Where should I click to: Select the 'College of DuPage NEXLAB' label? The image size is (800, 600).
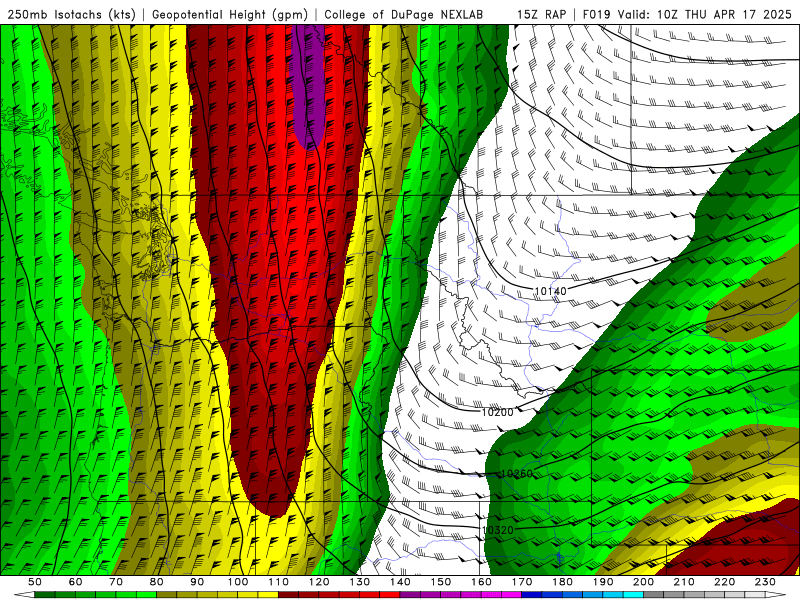point(403,14)
